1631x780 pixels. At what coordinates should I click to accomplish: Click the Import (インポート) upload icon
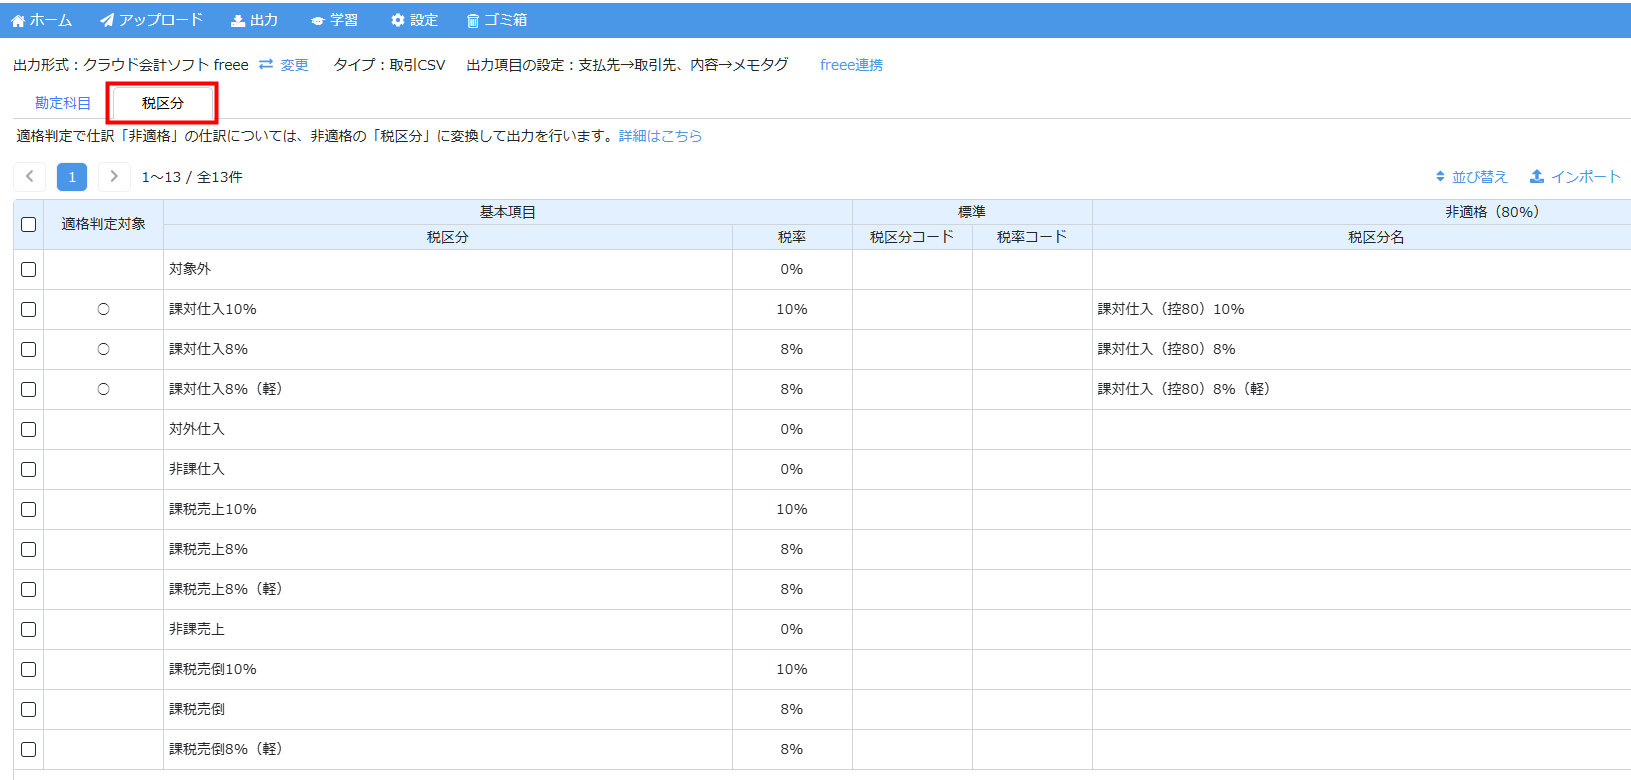click(x=1537, y=177)
